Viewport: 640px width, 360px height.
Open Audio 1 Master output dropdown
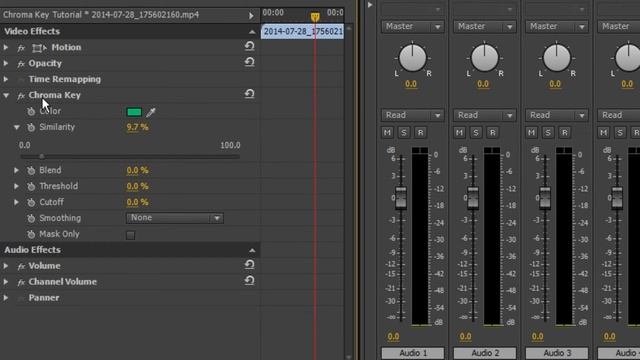[x=412, y=27]
